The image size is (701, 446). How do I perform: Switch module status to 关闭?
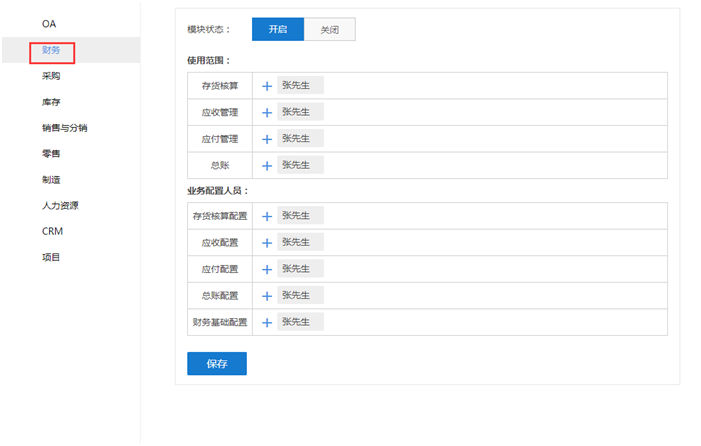pyautogui.click(x=329, y=29)
